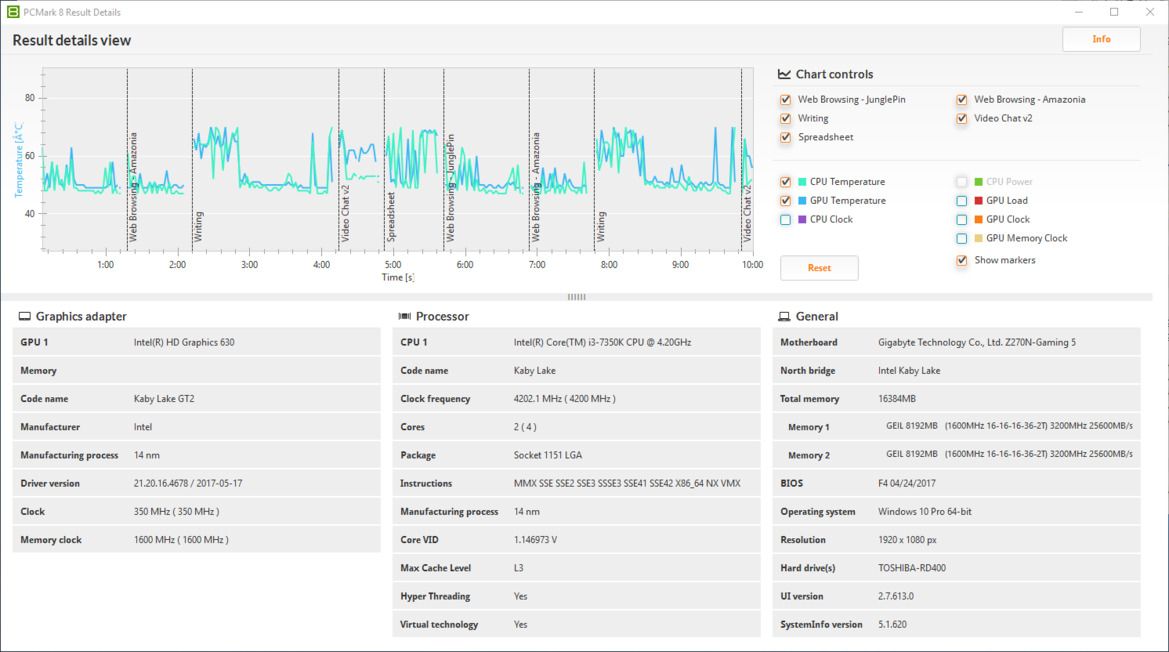Click the blue GPU Temperature color swatch

point(802,200)
